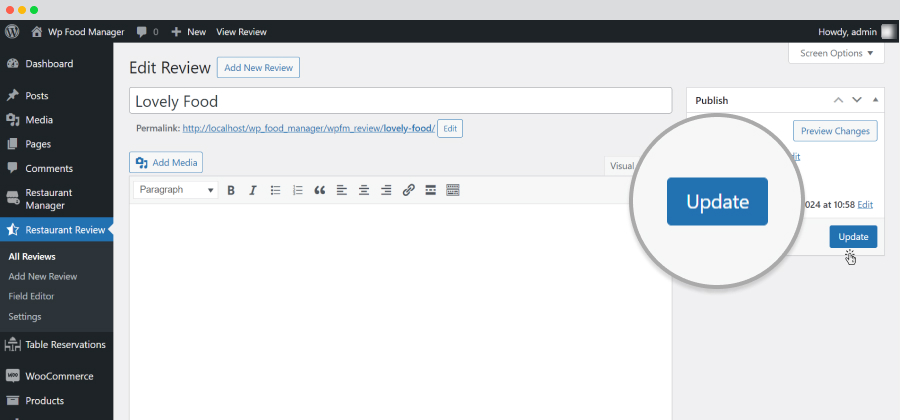Open Table Reservations menu
The height and width of the screenshot is (420, 900).
56,345
